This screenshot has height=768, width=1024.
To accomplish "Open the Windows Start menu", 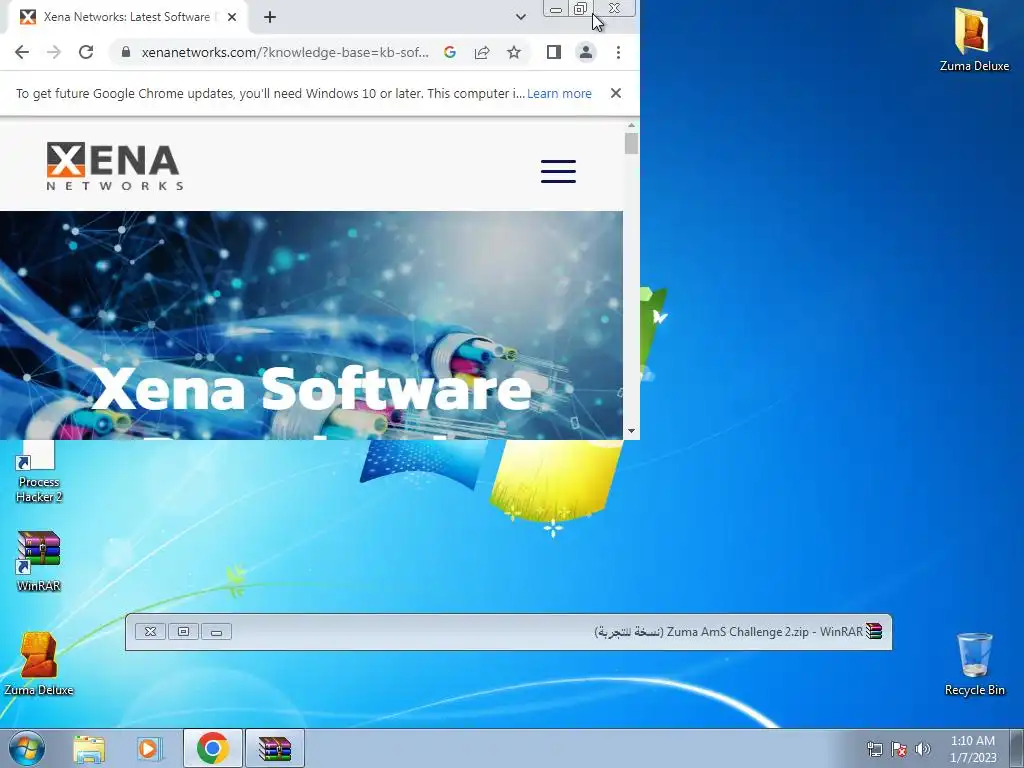I will pyautogui.click(x=26, y=748).
